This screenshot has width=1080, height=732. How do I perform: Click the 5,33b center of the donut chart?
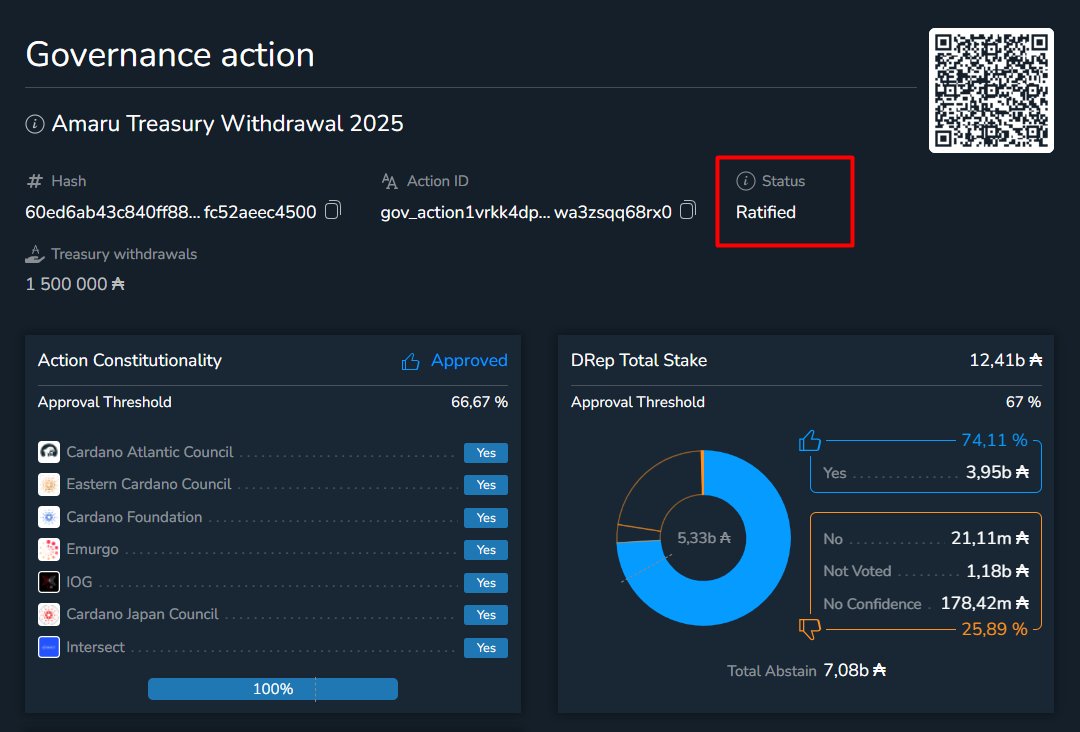click(x=704, y=538)
